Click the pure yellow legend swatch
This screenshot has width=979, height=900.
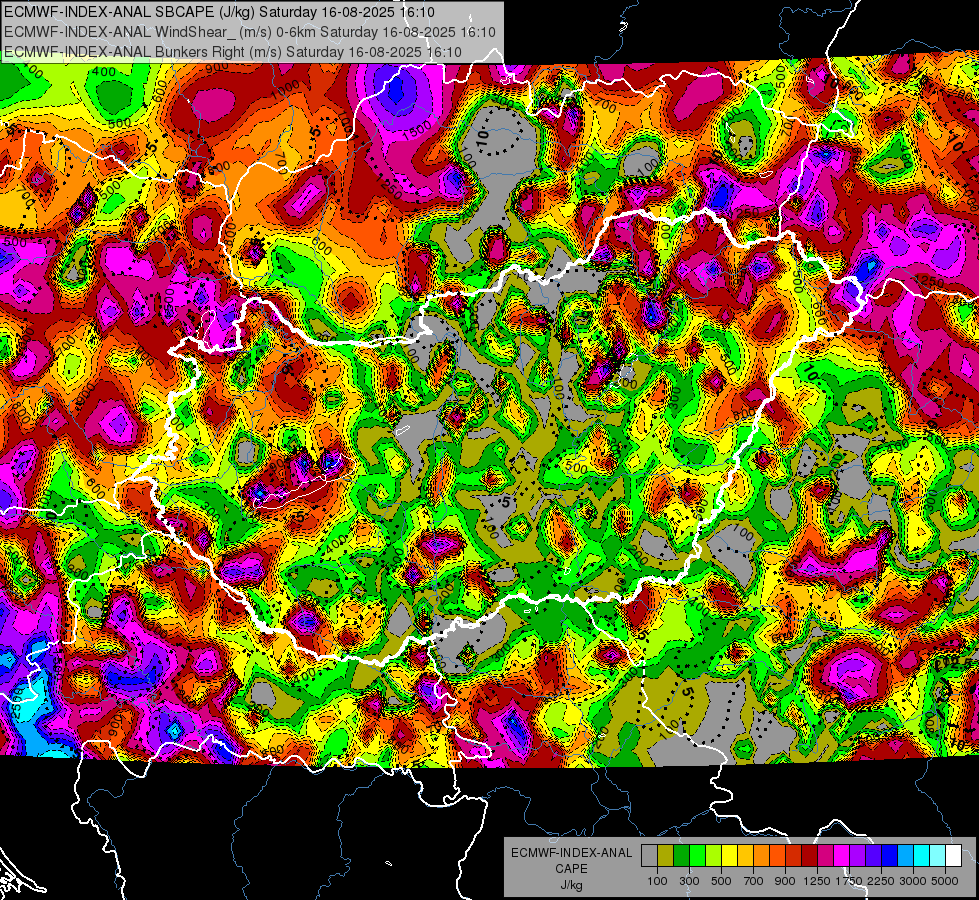729,856
